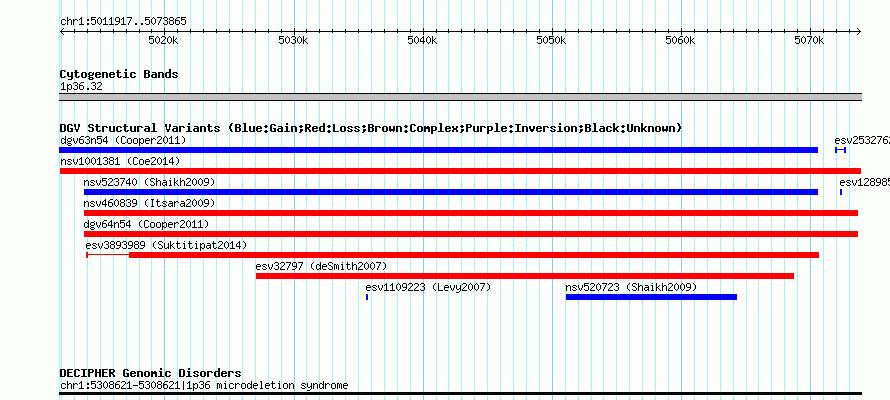
Task: Click the 5020k ruler tick label
Action: 164,41
